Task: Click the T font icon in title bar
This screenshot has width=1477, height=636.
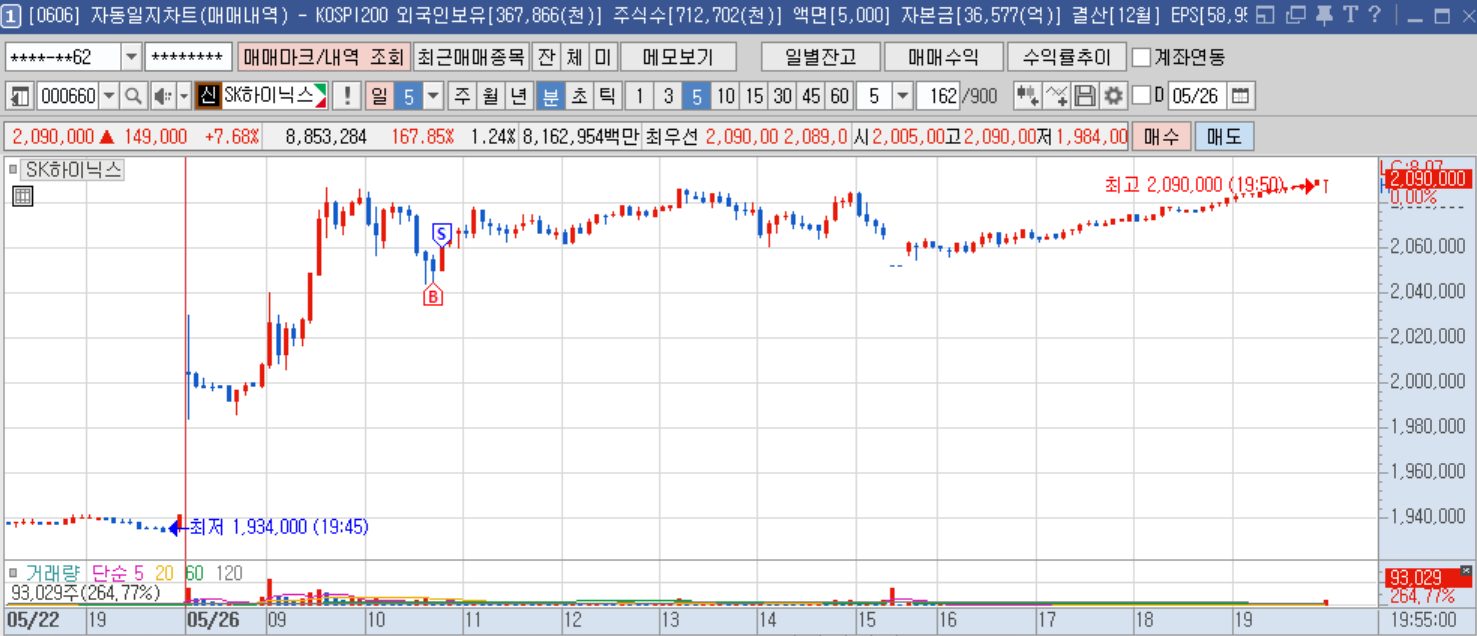Action: point(1350,15)
